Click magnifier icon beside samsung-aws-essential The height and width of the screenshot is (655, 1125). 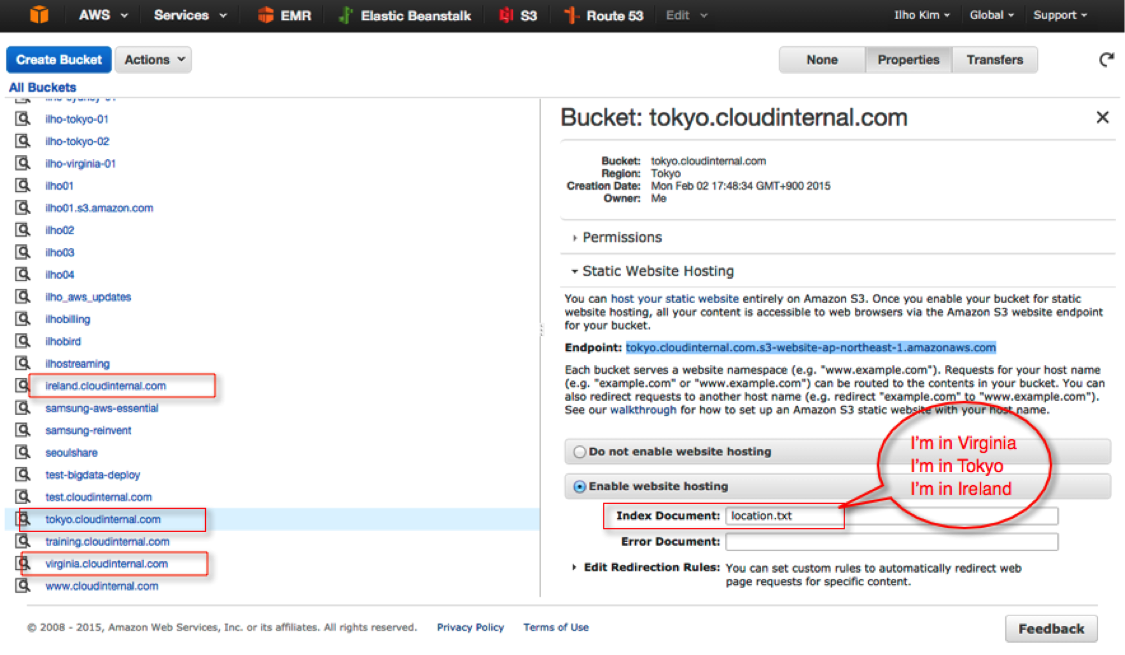pyautogui.click(x=23, y=407)
